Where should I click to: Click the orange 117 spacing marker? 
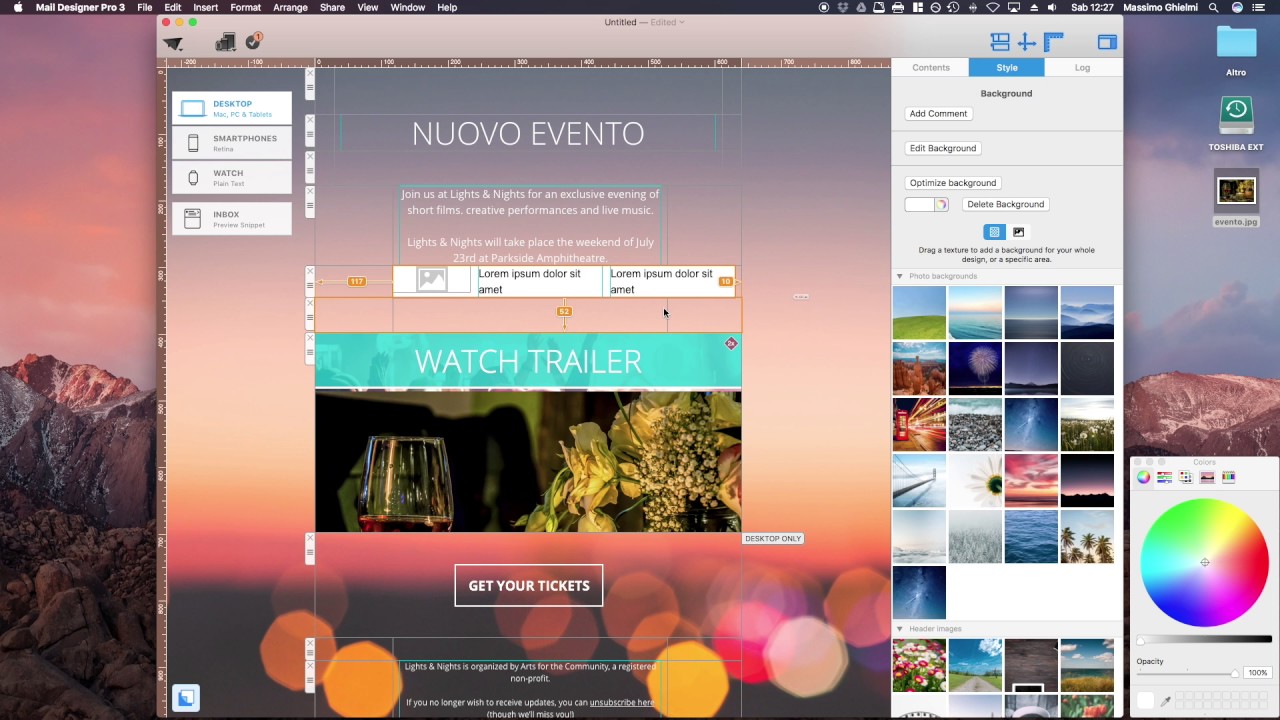click(x=356, y=282)
